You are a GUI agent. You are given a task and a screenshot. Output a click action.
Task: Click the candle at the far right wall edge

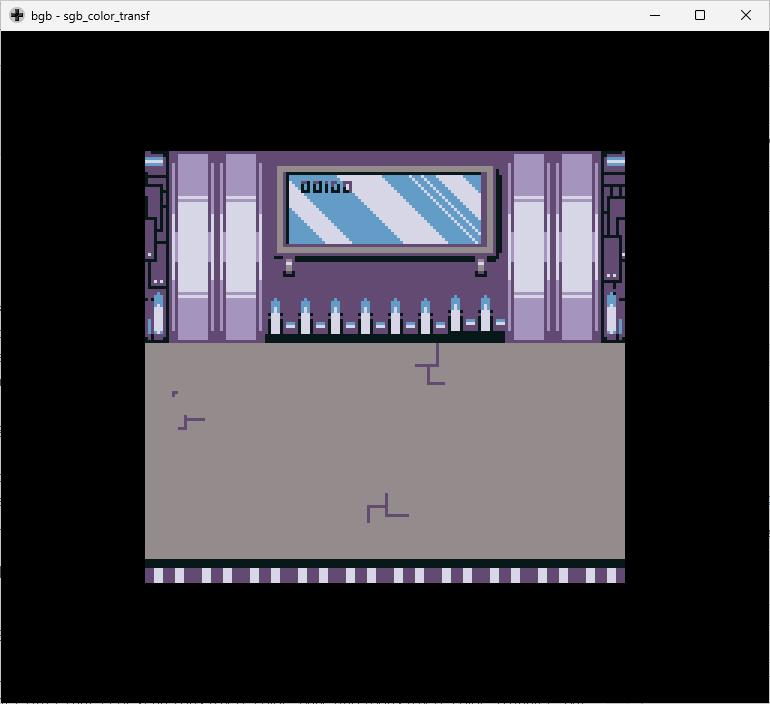point(611,314)
